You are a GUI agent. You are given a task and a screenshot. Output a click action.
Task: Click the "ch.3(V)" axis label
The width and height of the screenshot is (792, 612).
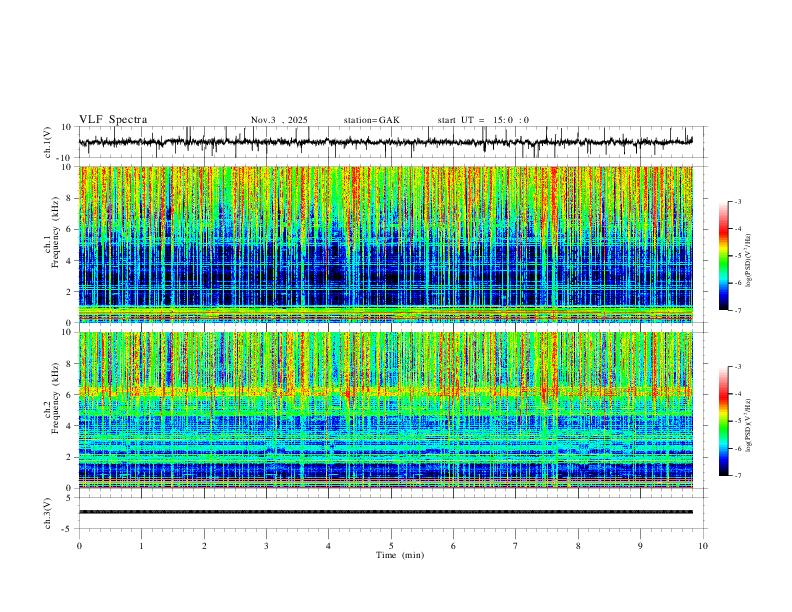tap(48, 513)
